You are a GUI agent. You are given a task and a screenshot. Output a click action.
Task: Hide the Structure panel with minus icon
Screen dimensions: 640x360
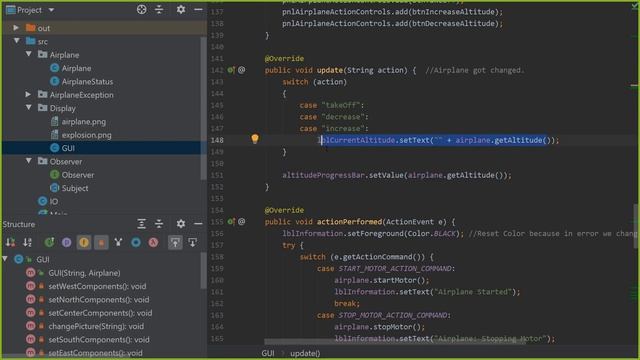point(198,224)
